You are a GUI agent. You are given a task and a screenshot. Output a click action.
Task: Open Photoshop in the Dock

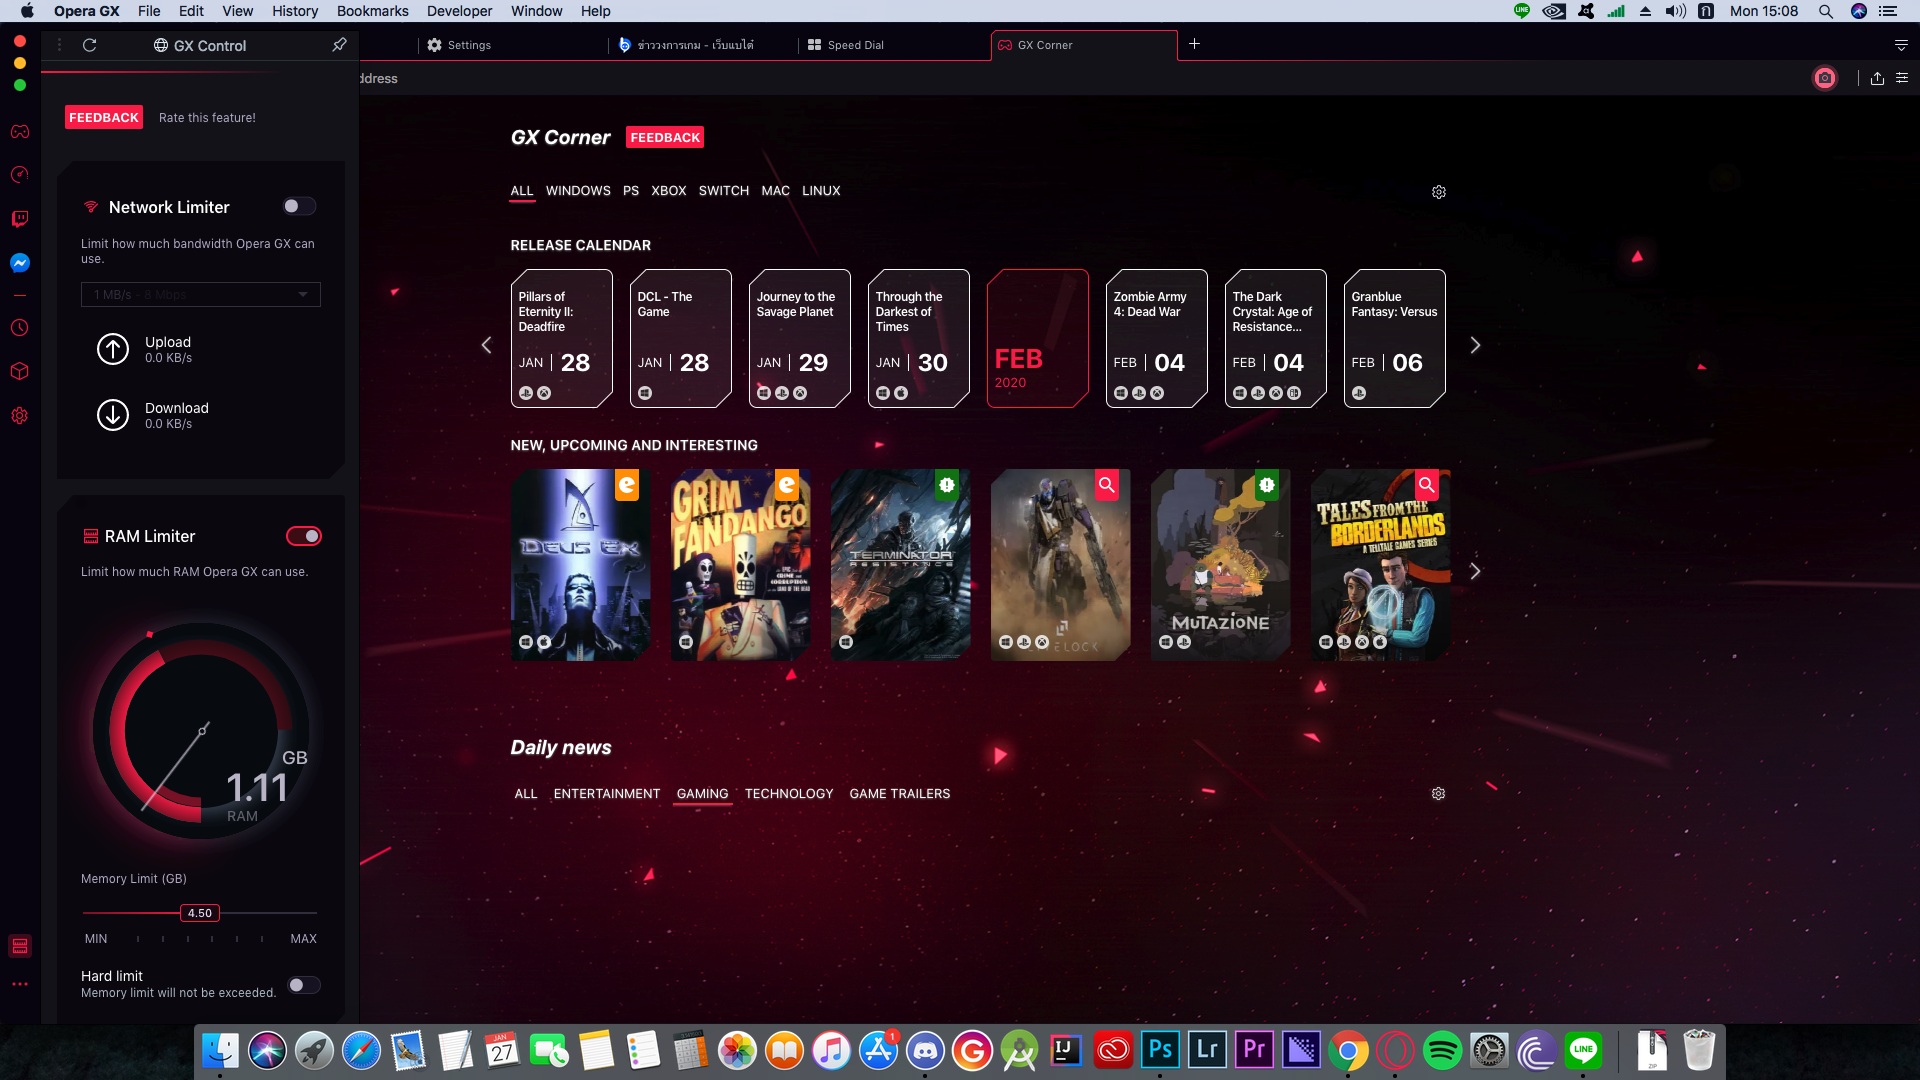(x=1160, y=1051)
